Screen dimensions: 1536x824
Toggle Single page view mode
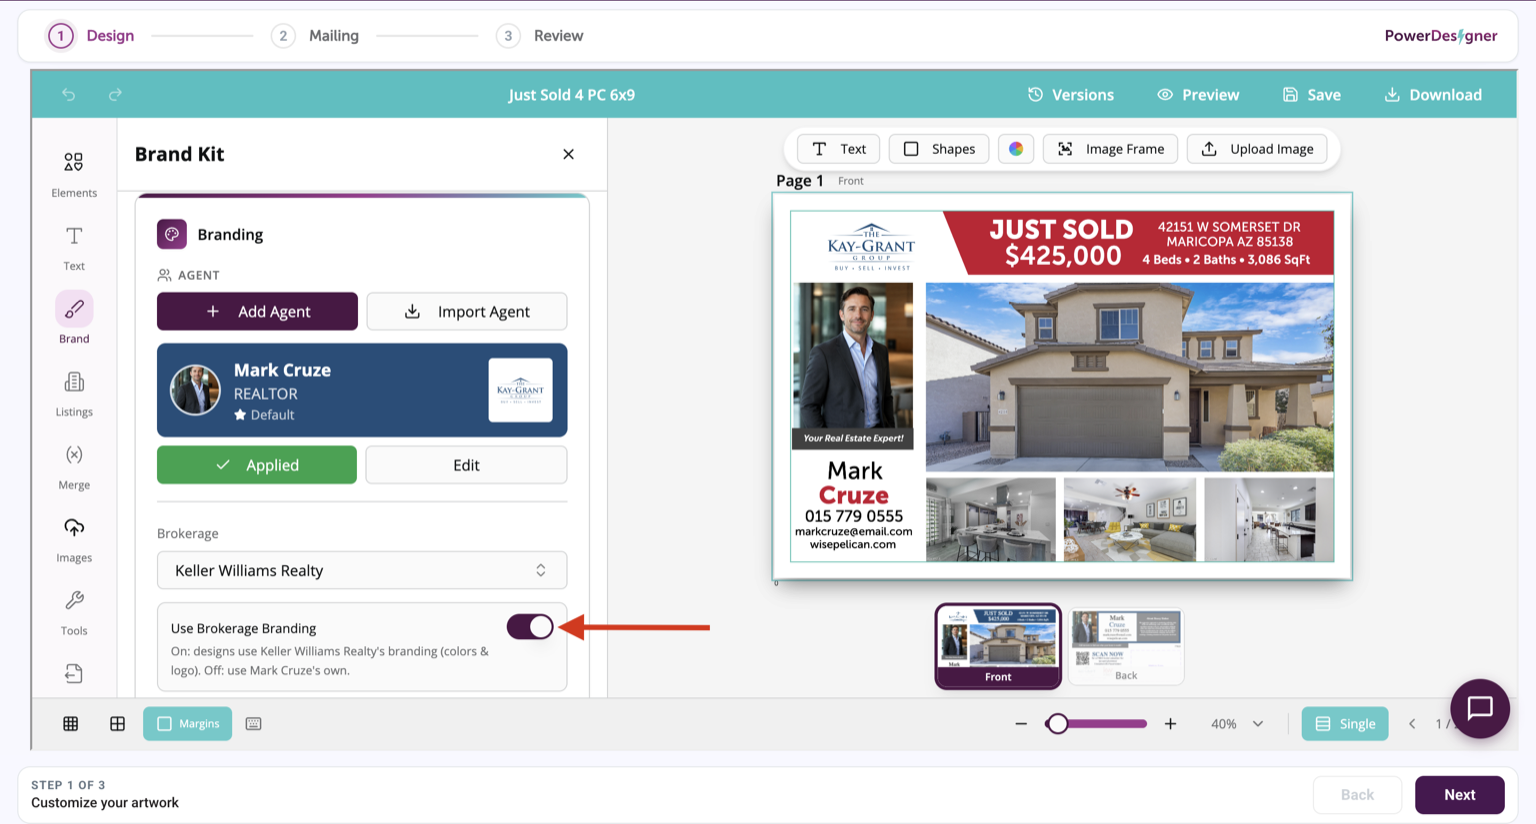pyautogui.click(x=1345, y=724)
